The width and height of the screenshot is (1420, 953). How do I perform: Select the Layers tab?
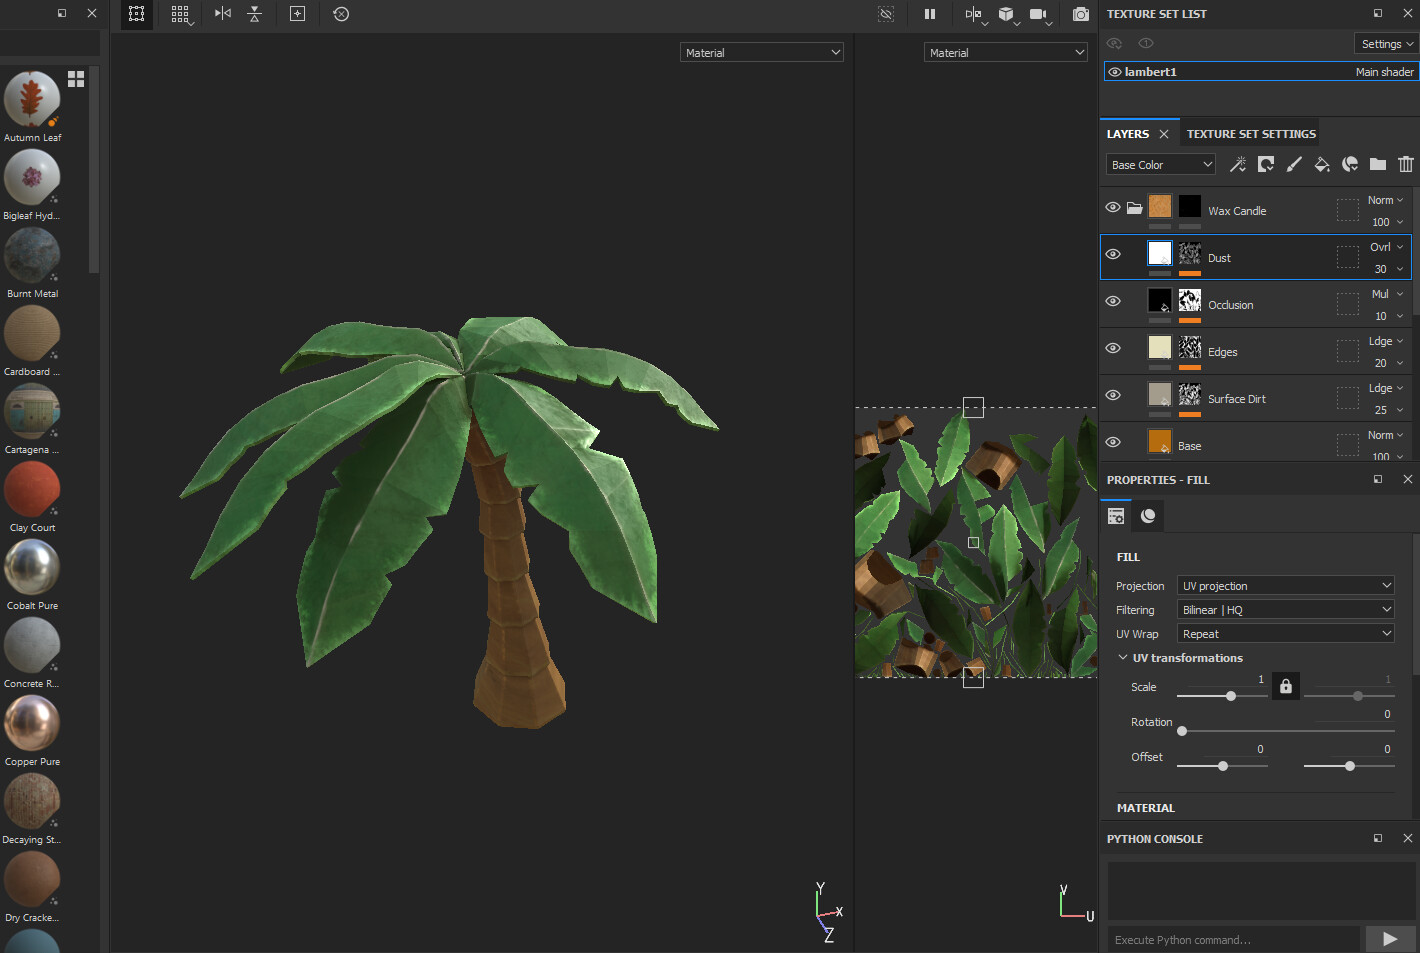coord(1127,134)
